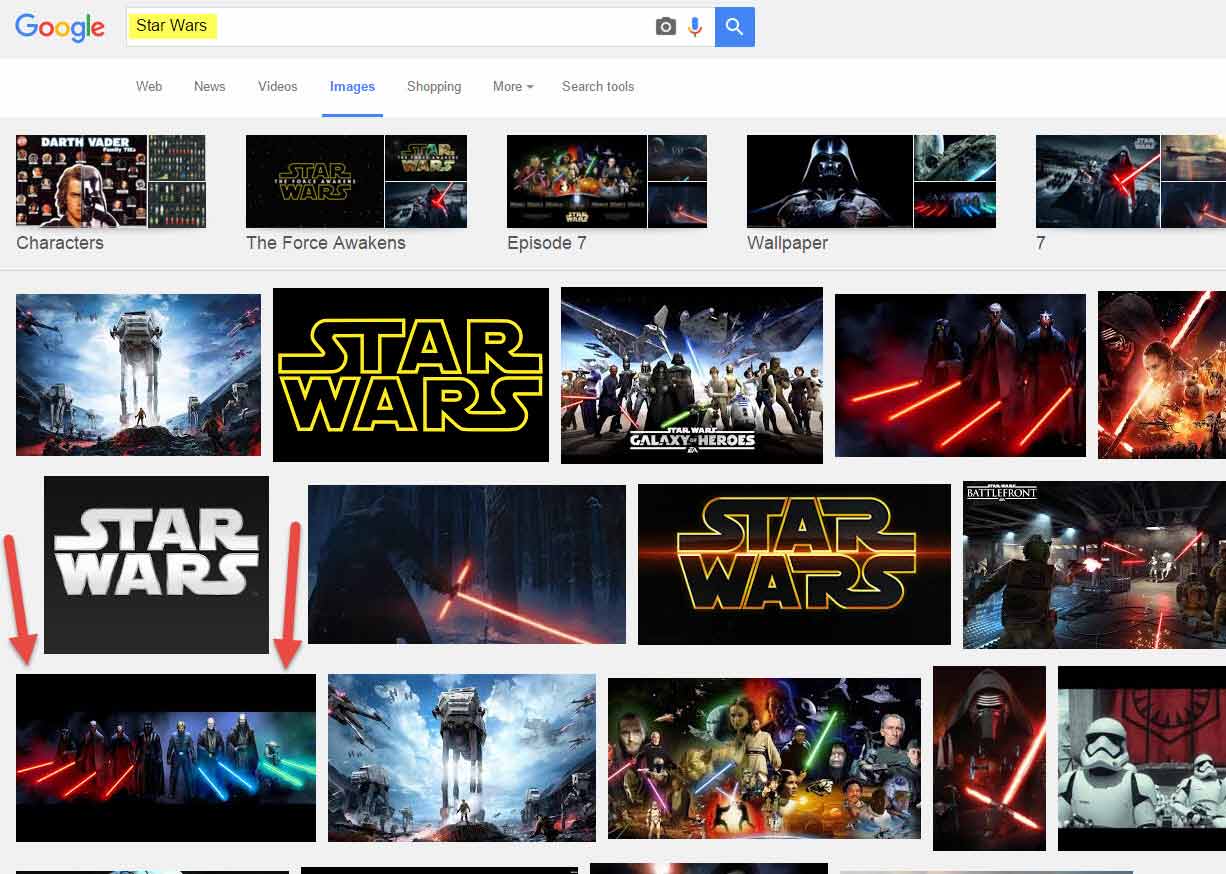Open the Characters category thumbnail

111,181
